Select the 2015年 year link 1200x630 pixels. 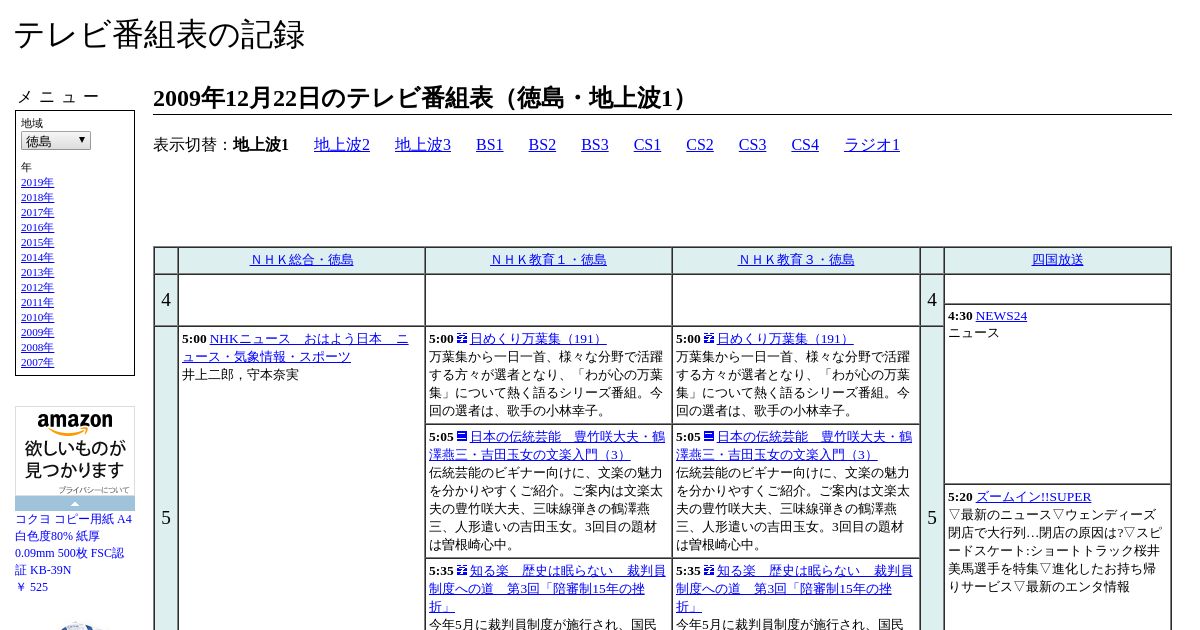(37, 242)
